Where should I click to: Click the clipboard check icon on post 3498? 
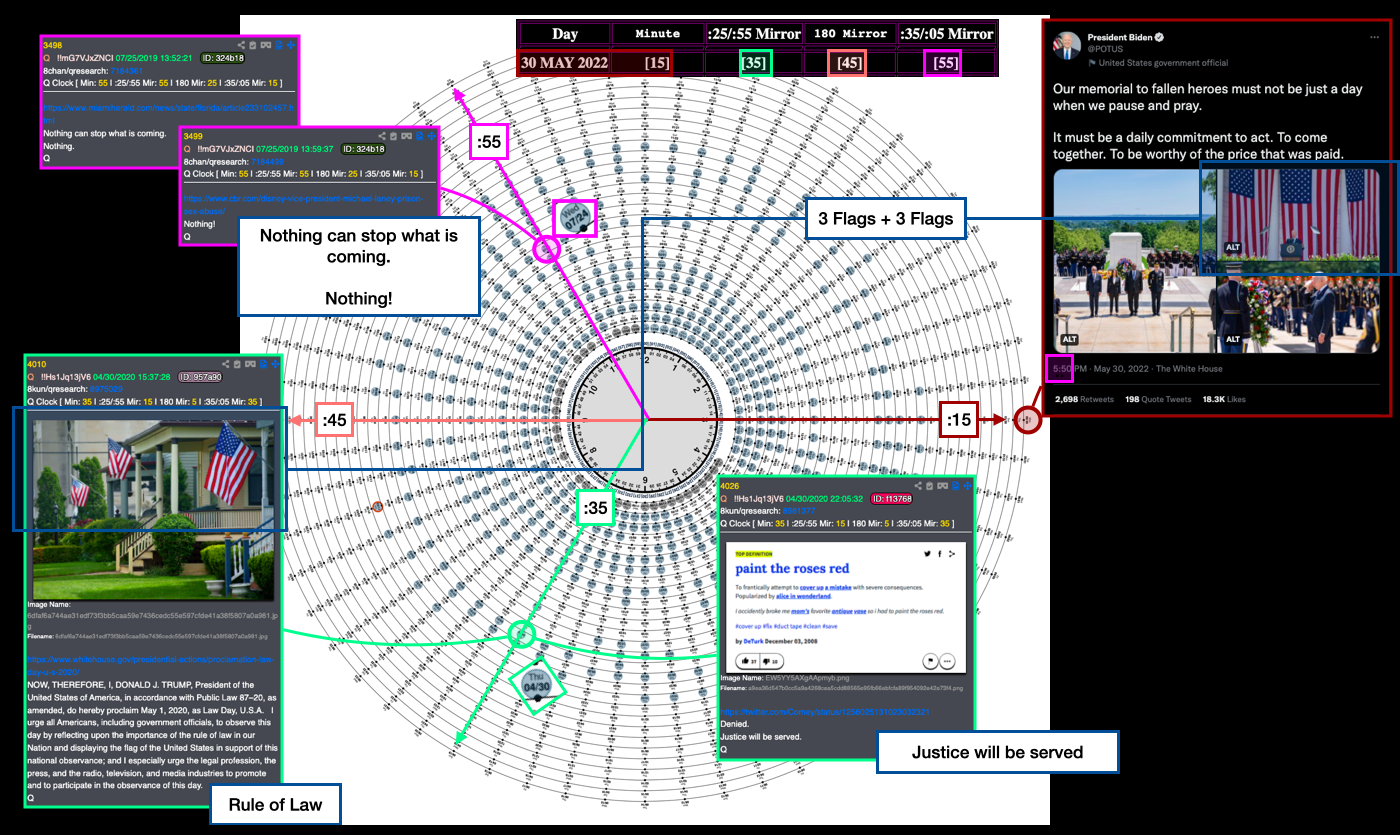253,45
